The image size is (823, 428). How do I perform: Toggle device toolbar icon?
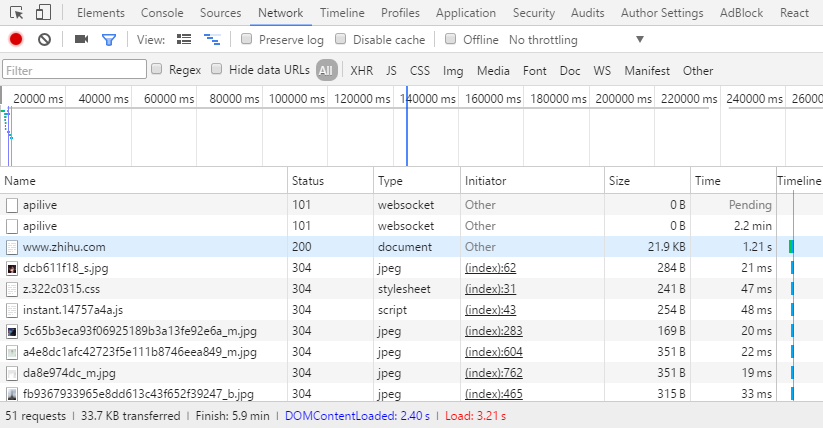click(x=44, y=13)
